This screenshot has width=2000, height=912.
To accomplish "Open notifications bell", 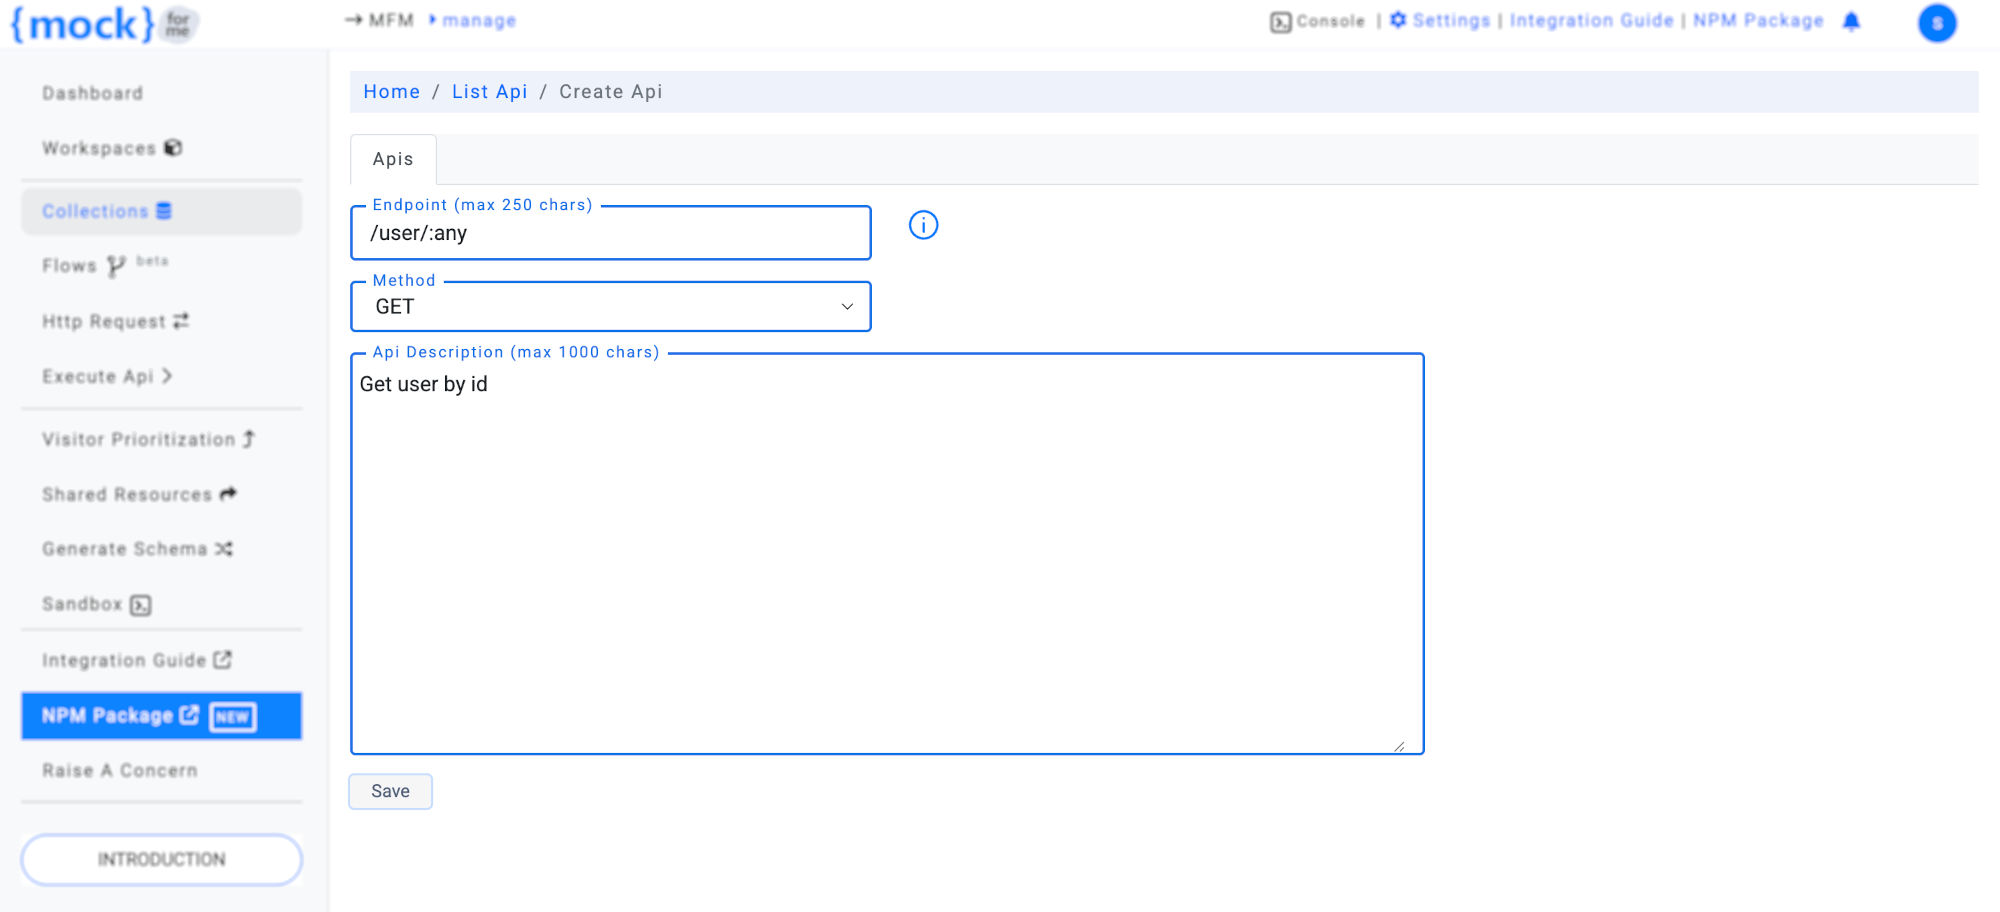I will point(1851,21).
